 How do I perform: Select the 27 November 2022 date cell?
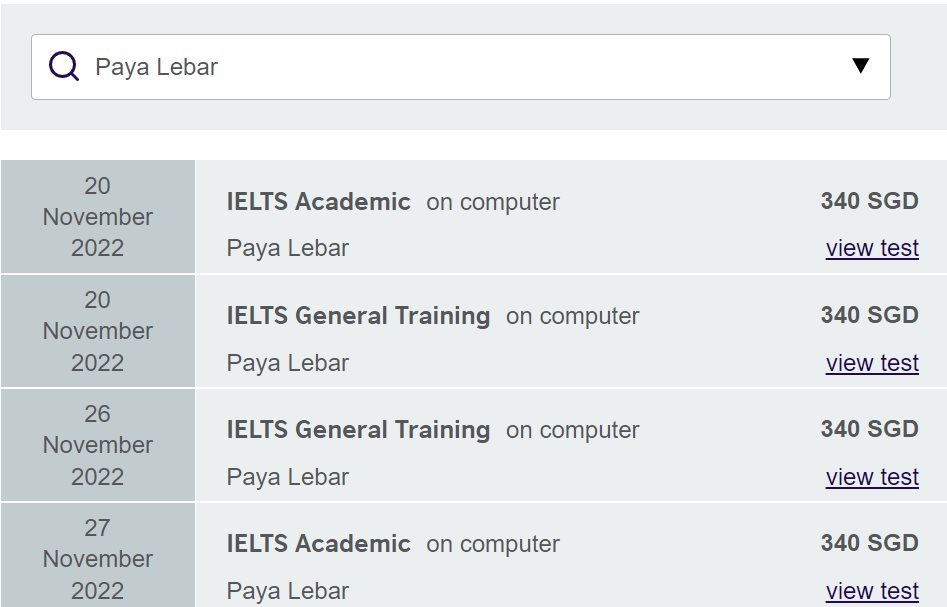[x=97, y=558]
